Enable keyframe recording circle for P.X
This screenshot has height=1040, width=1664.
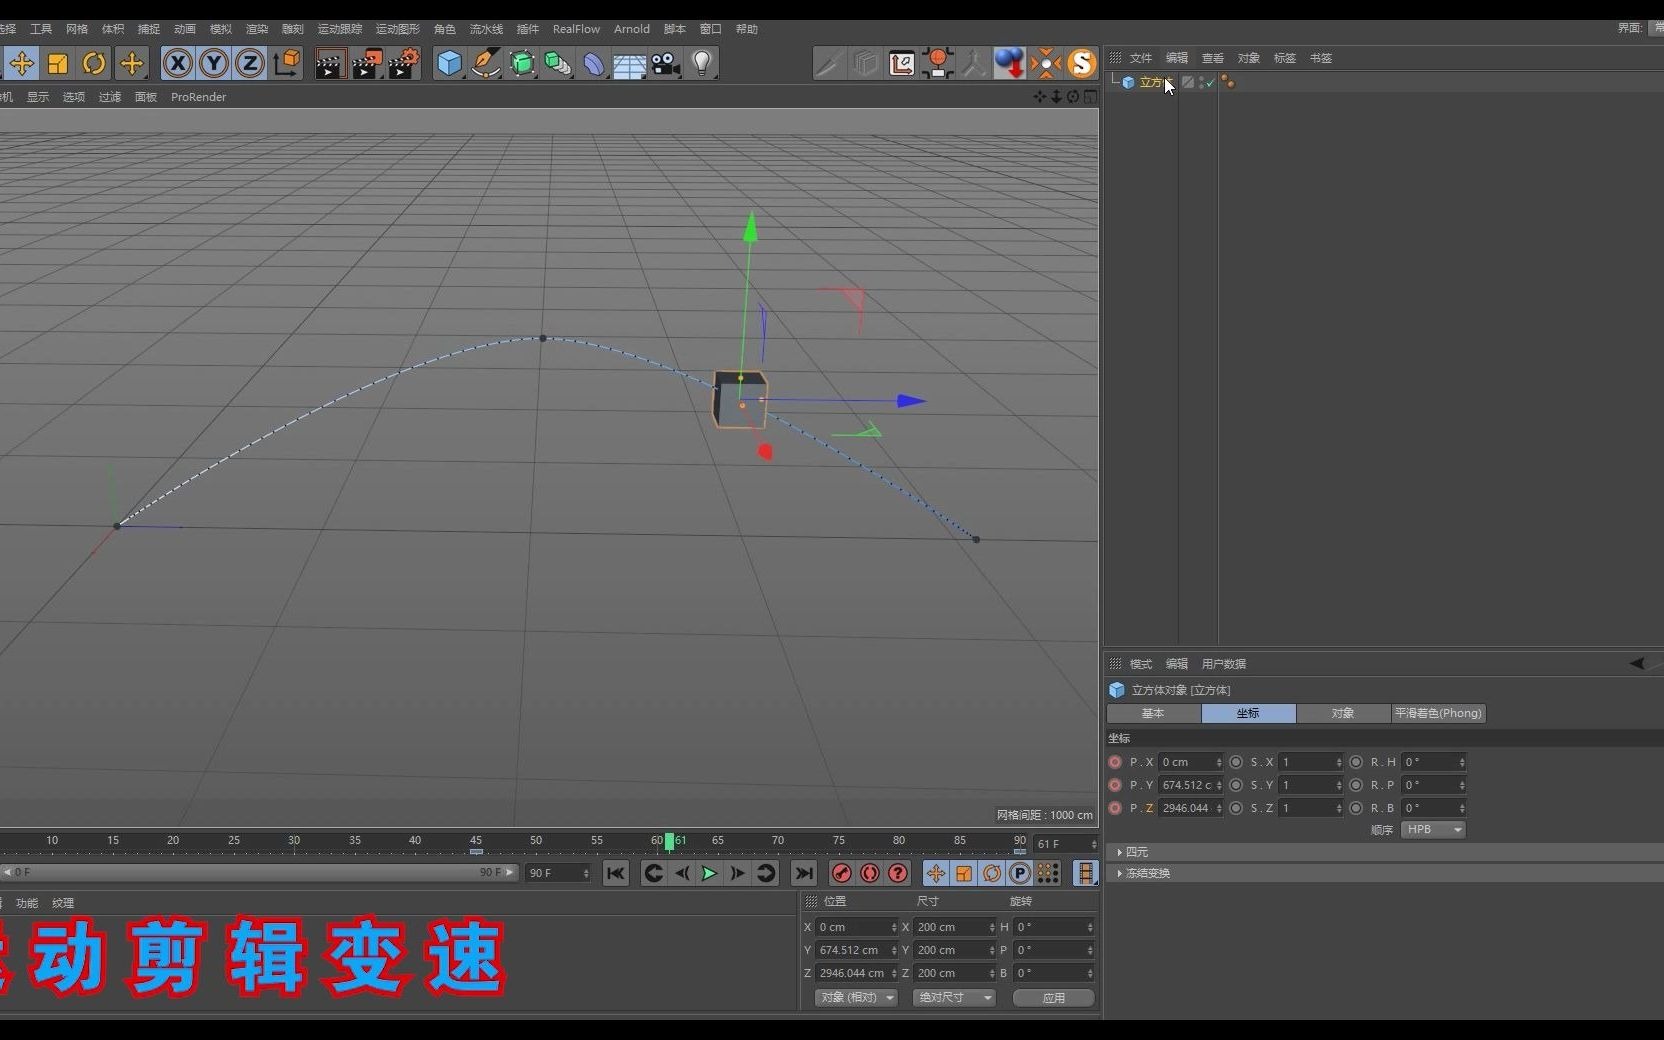(x=1114, y=762)
